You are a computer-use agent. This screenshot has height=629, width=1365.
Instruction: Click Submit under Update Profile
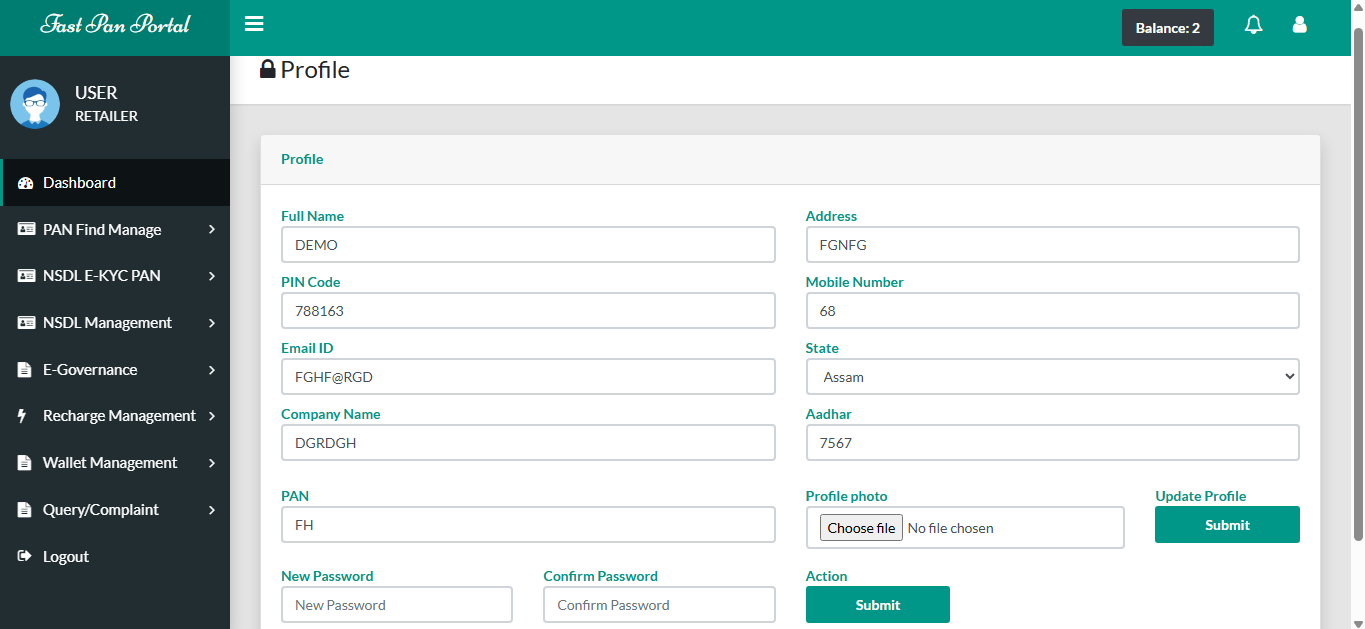1227,525
